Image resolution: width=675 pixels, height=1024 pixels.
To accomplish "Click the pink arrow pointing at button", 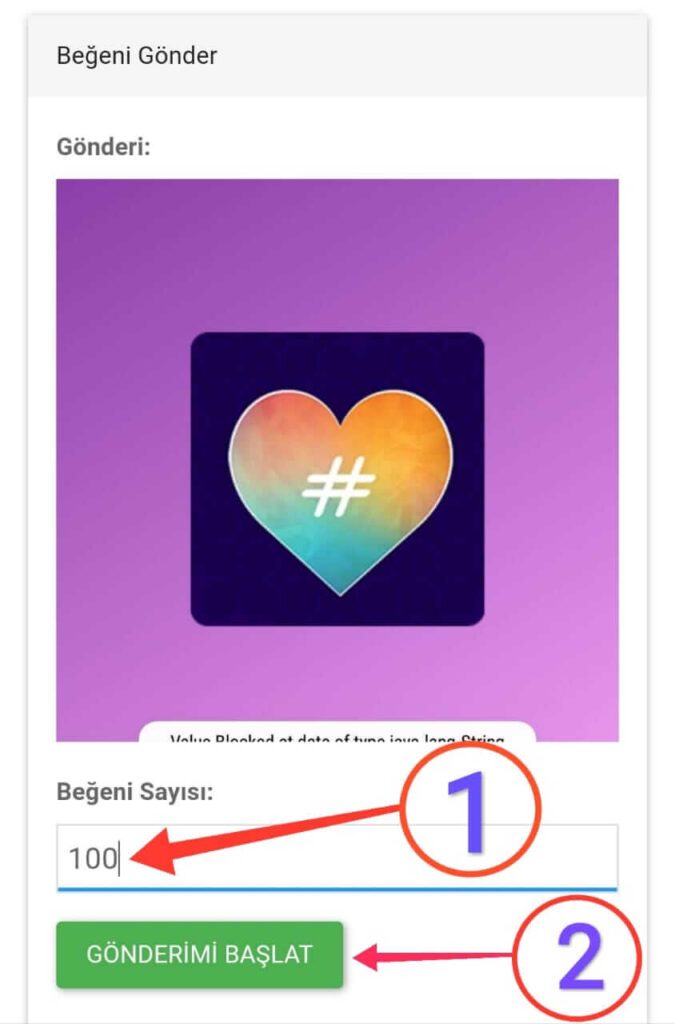I will click(x=433, y=957).
